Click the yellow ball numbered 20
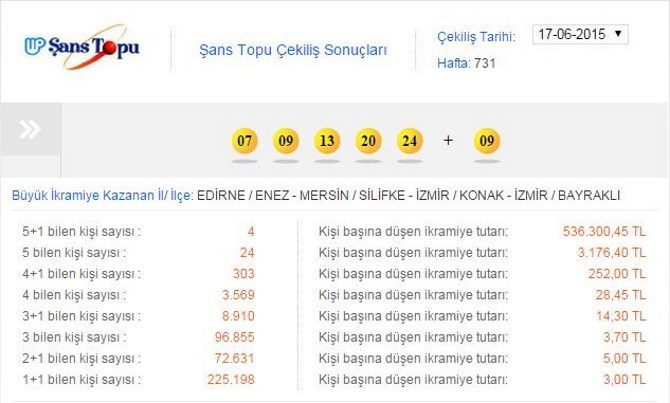The image size is (670, 403). (368, 141)
